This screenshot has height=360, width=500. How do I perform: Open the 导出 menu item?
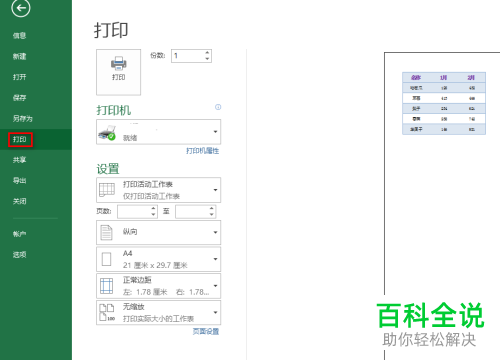pyautogui.click(x=19, y=181)
